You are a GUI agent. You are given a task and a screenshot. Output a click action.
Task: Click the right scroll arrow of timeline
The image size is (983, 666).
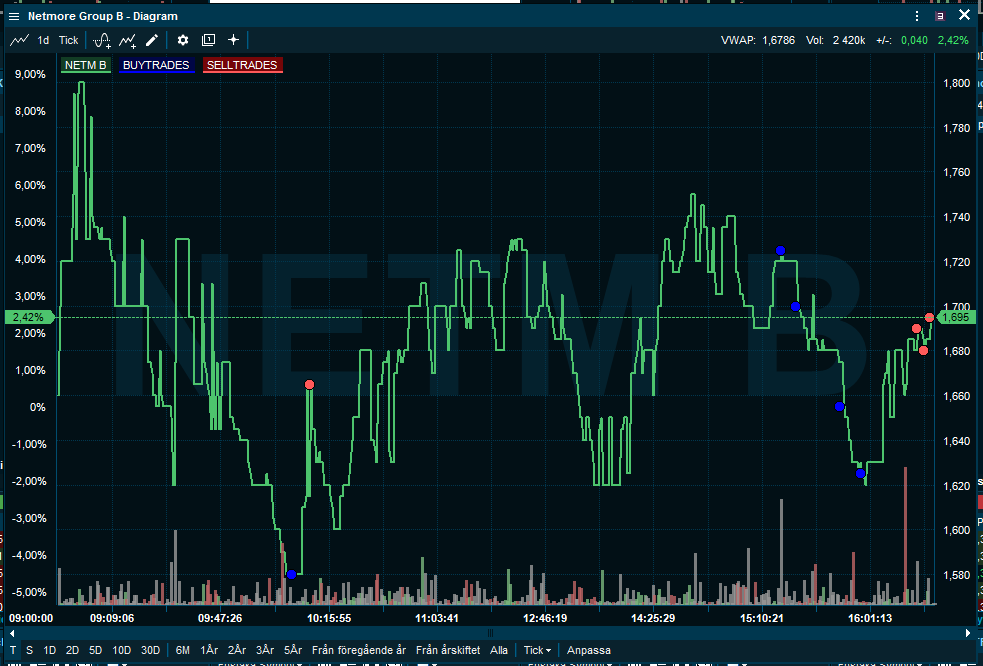969,633
